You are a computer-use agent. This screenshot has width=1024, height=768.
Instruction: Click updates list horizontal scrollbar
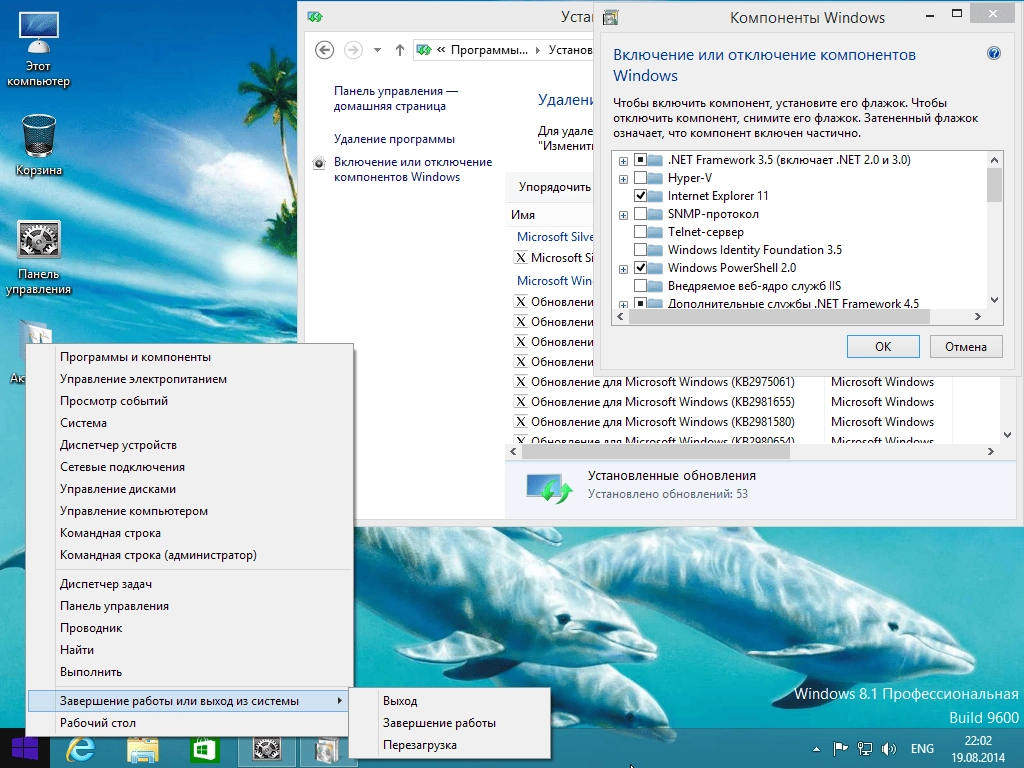tap(656, 451)
